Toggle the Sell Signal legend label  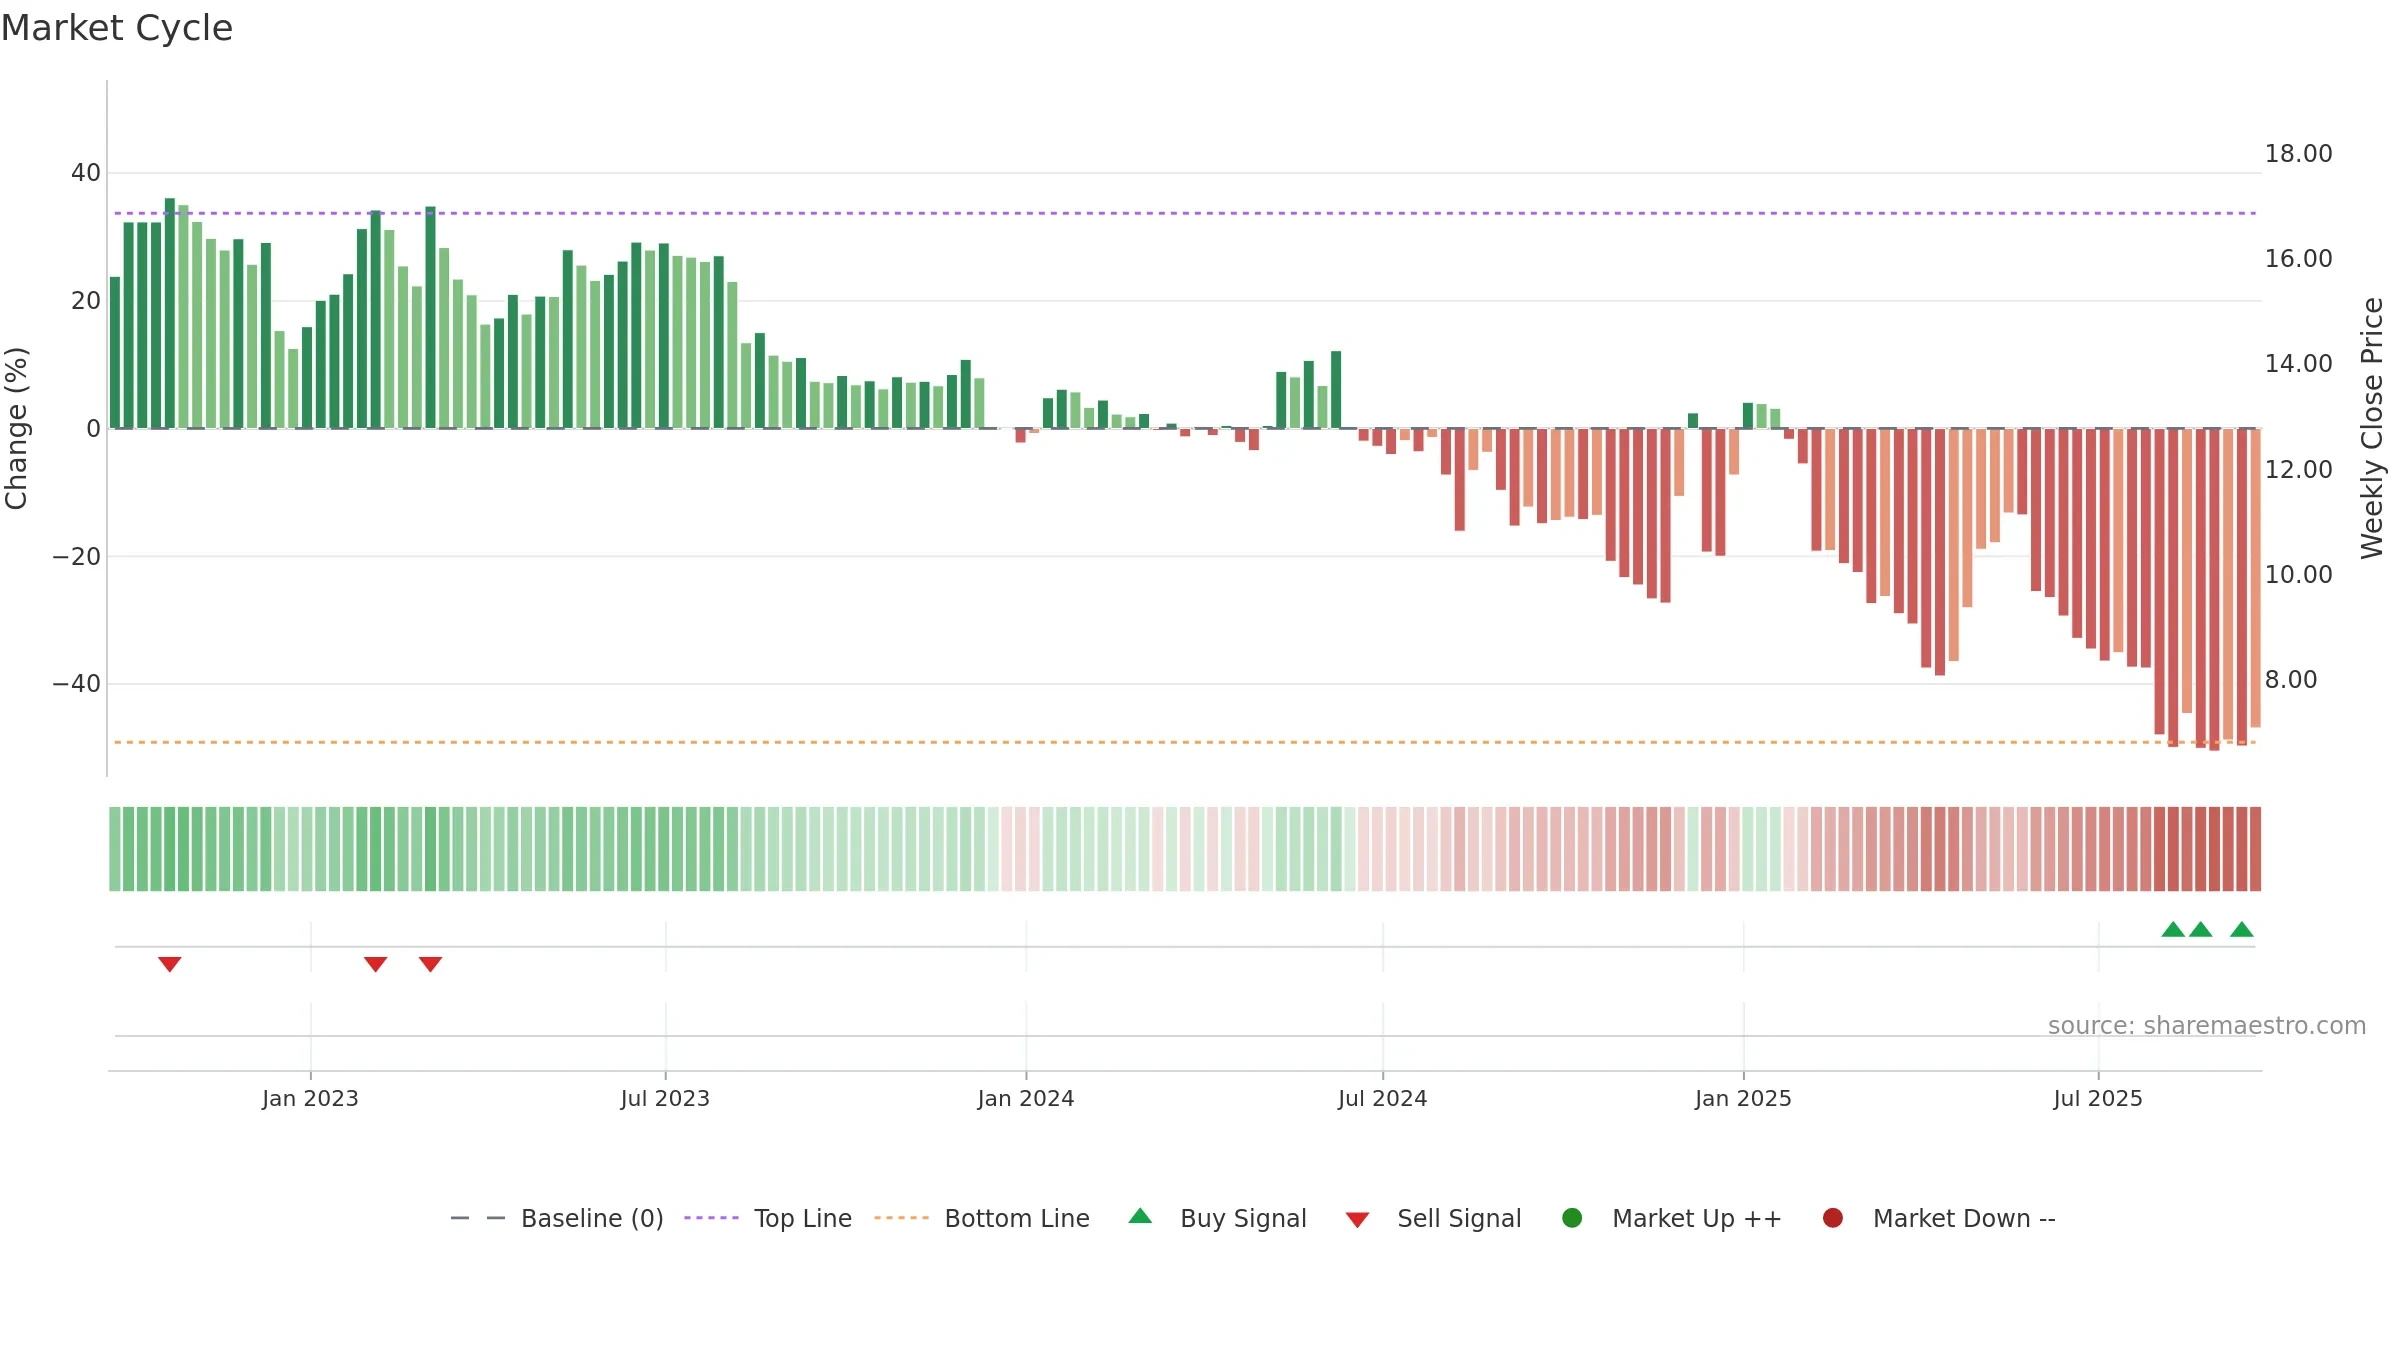1459,1219
